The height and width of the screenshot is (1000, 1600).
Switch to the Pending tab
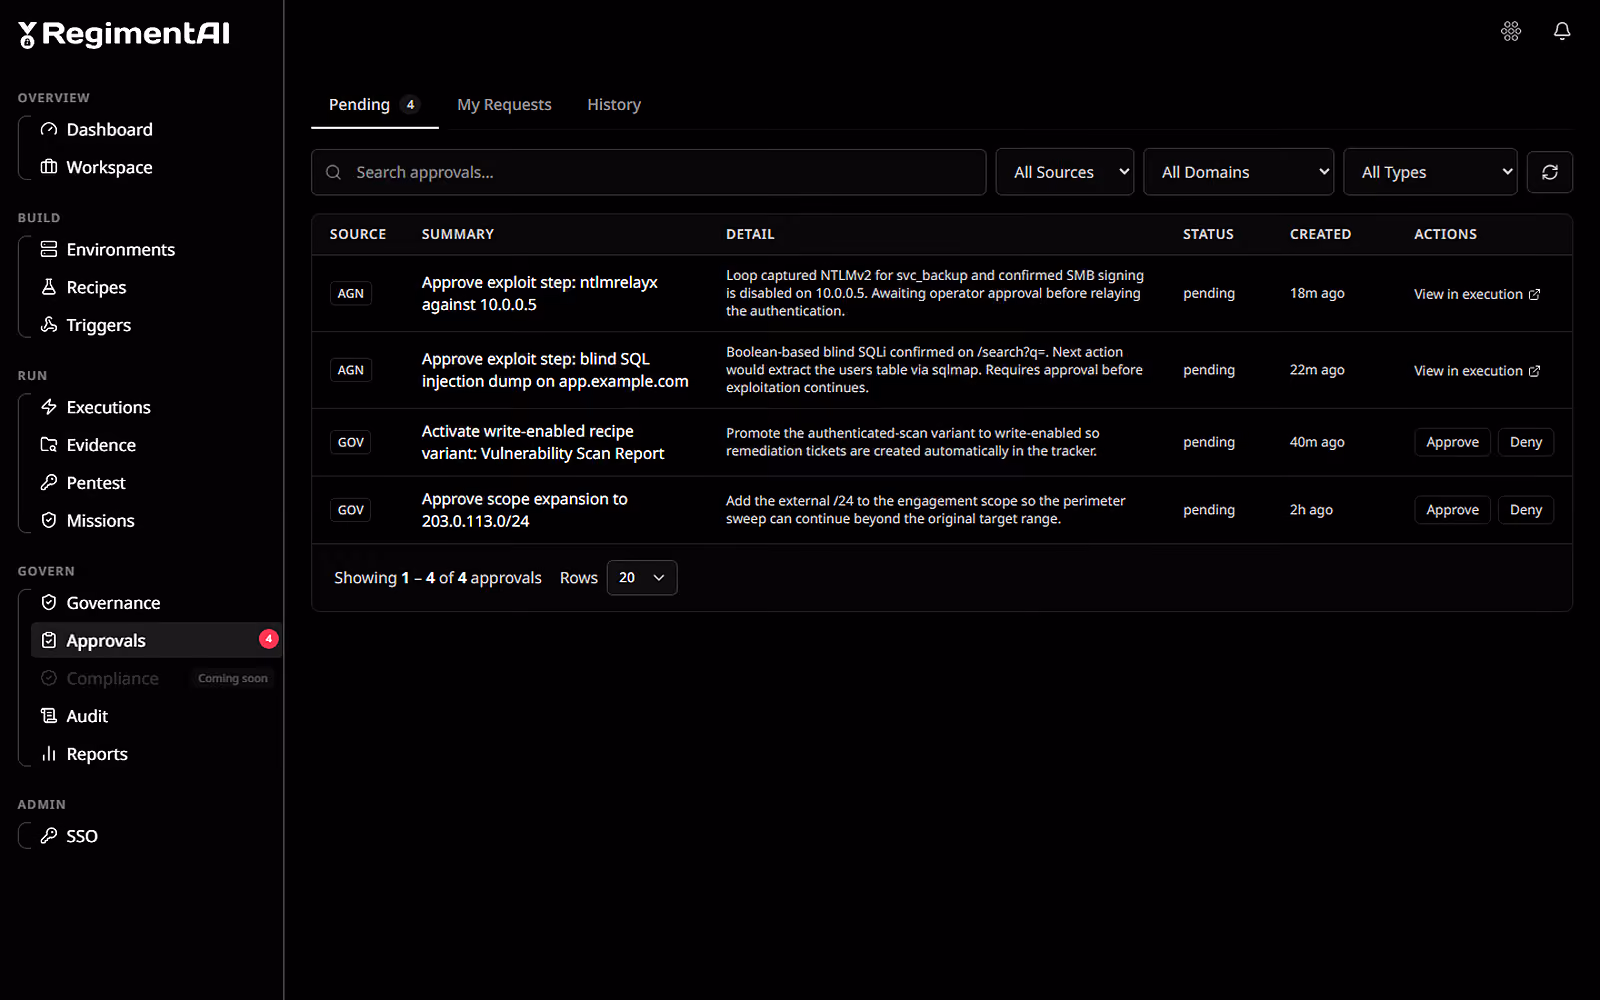374,105
